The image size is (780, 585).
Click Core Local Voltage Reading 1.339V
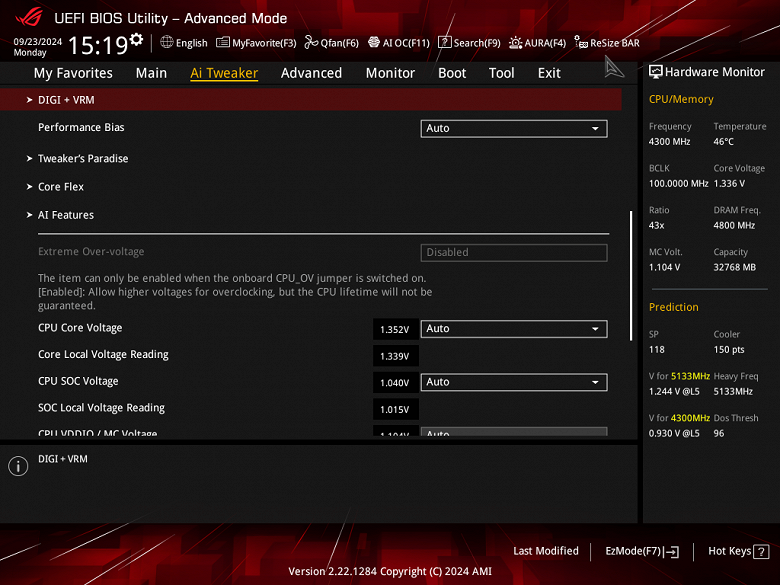[395, 356]
